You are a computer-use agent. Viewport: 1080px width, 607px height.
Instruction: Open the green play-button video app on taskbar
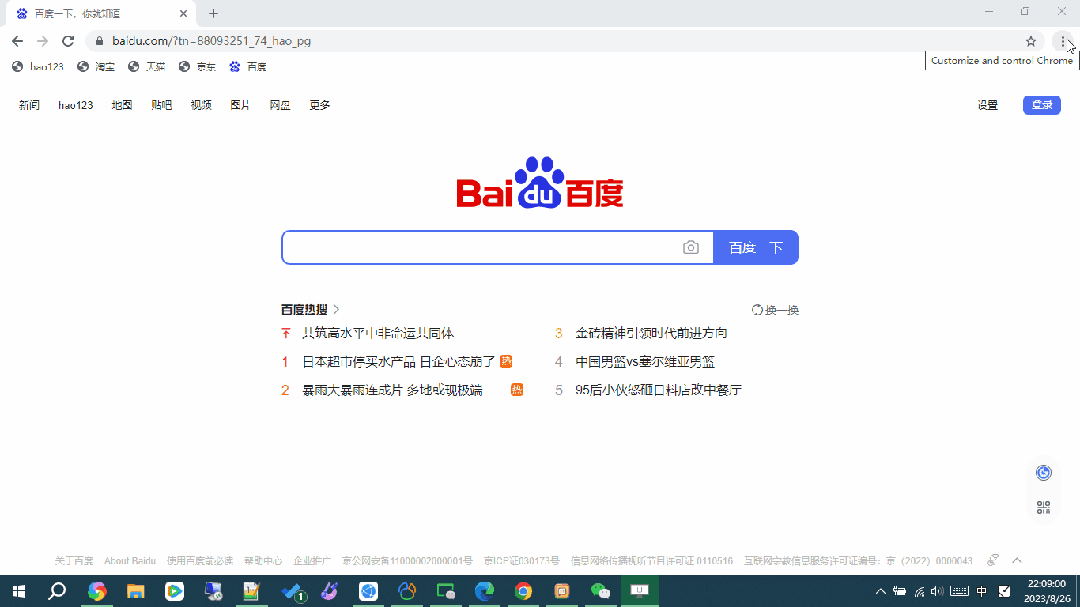click(x=174, y=591)
